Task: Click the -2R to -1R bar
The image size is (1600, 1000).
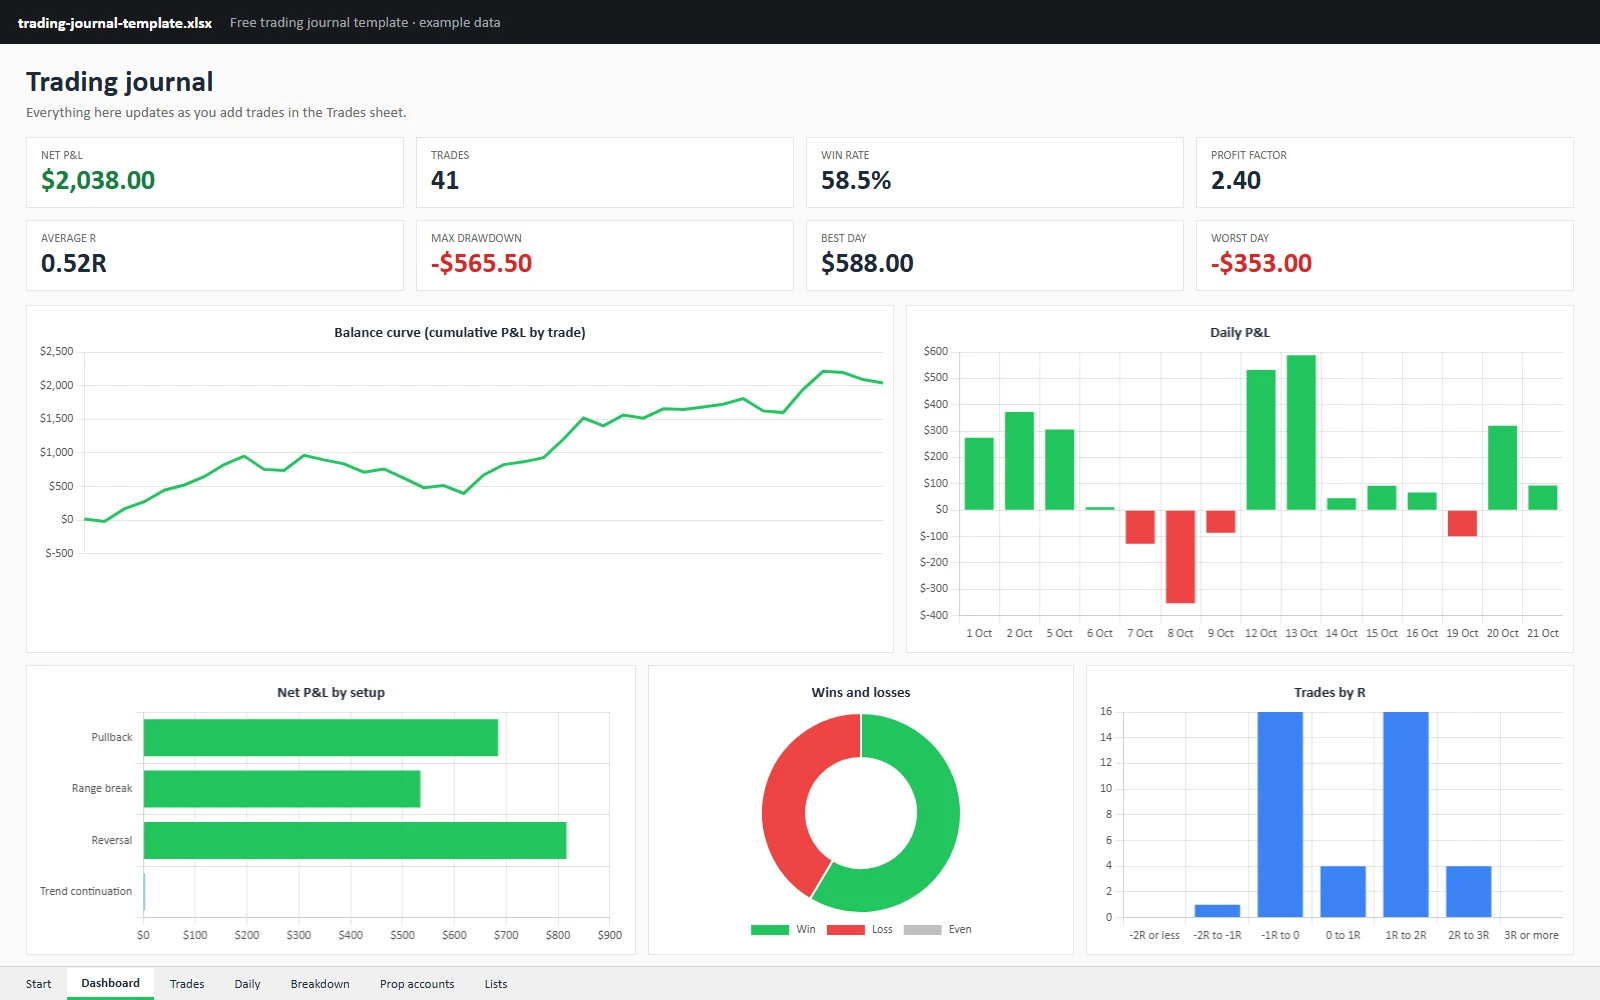Action: tap(1217, 911)
